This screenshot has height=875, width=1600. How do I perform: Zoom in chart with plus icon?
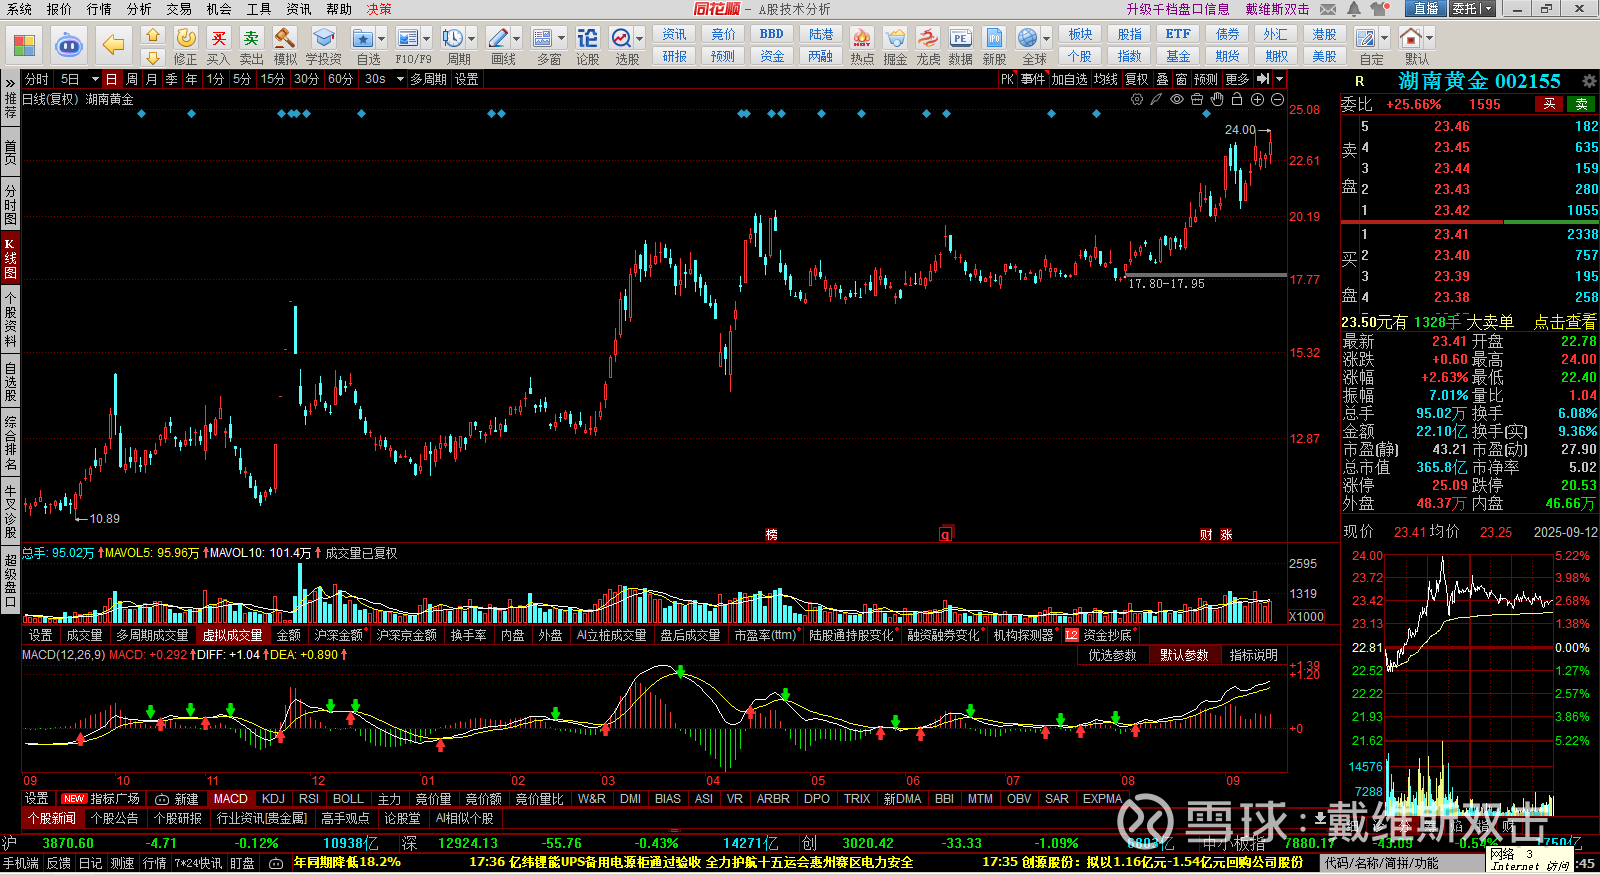[1257, 99]
